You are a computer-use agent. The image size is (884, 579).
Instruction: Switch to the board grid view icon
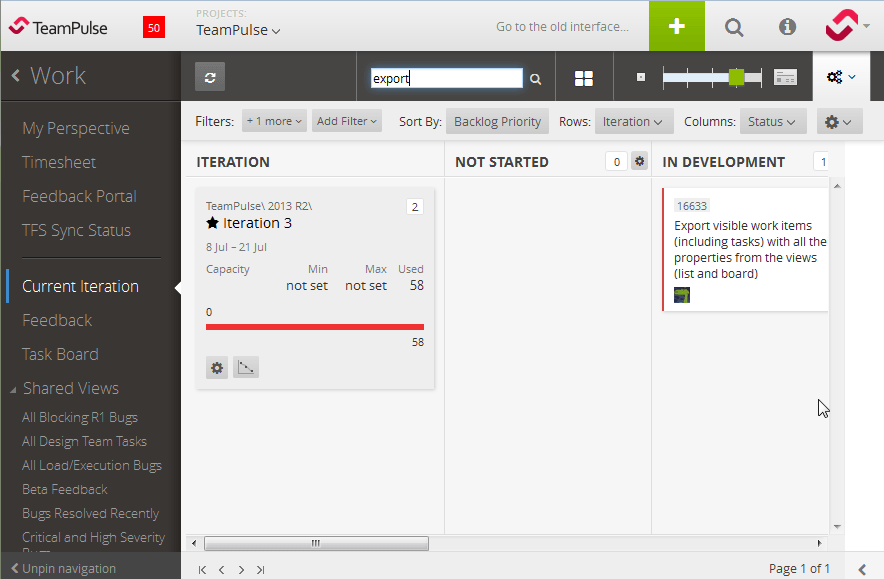[584, 78]
